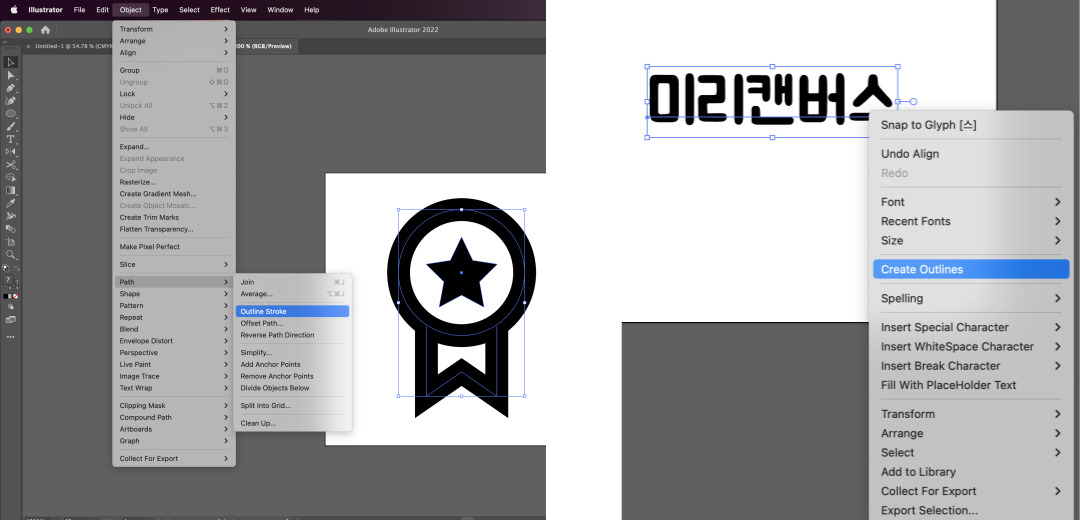Open the File menu
This screenshot has width=1080, height=520.
[79, 10]
